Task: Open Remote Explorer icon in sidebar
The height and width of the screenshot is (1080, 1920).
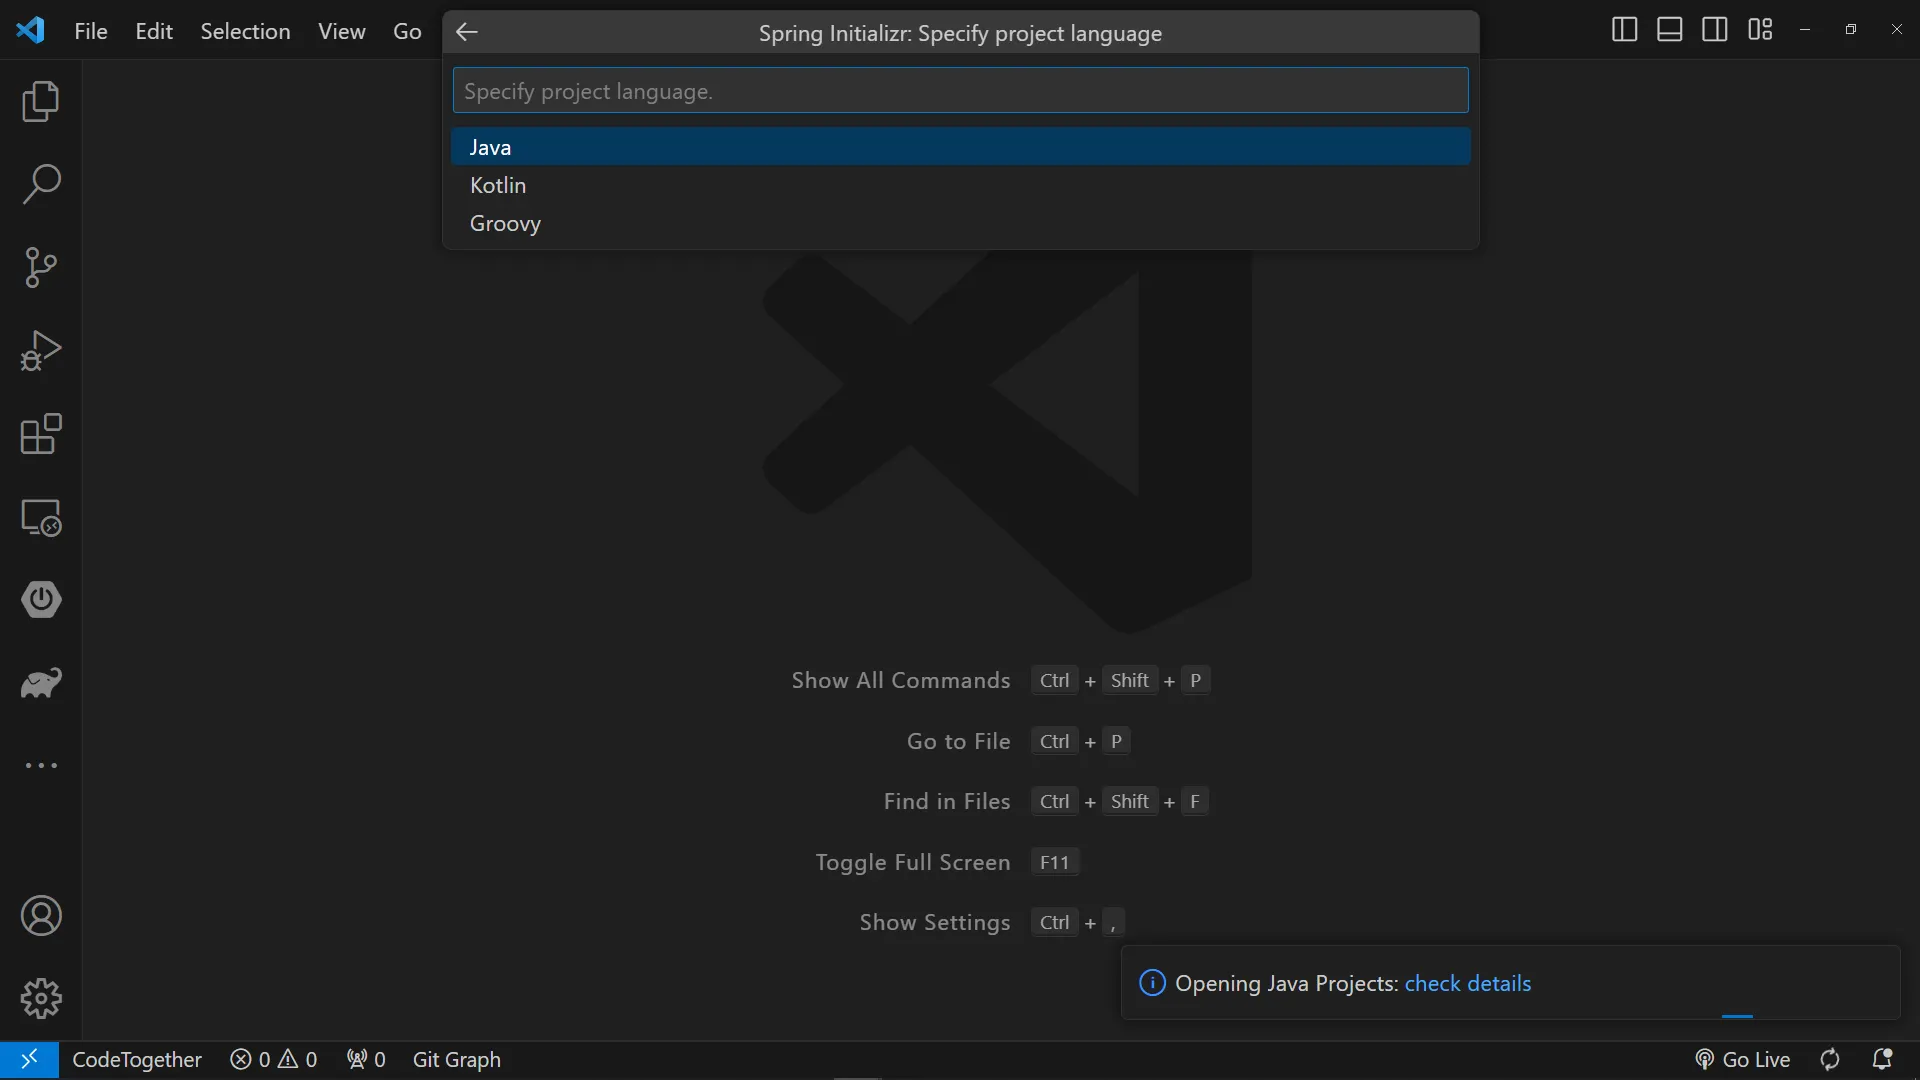Action: (41, 517)
